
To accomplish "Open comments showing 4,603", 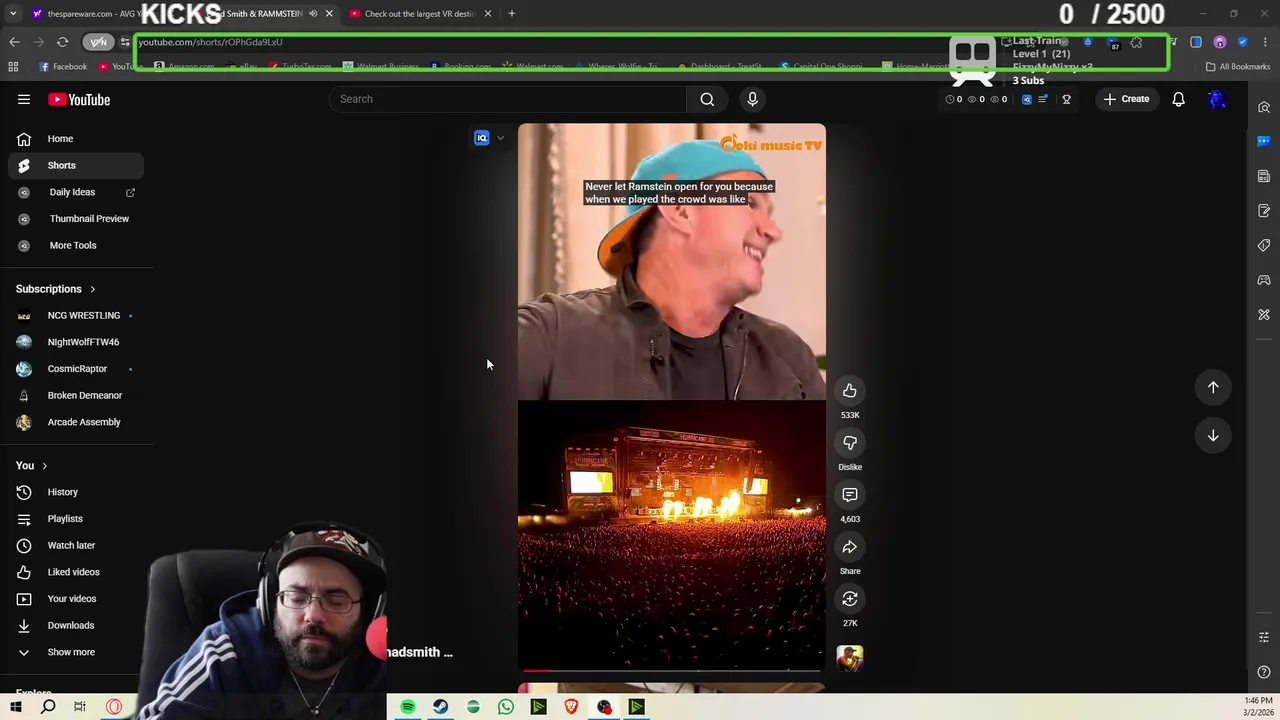I will tap(850, 495).
